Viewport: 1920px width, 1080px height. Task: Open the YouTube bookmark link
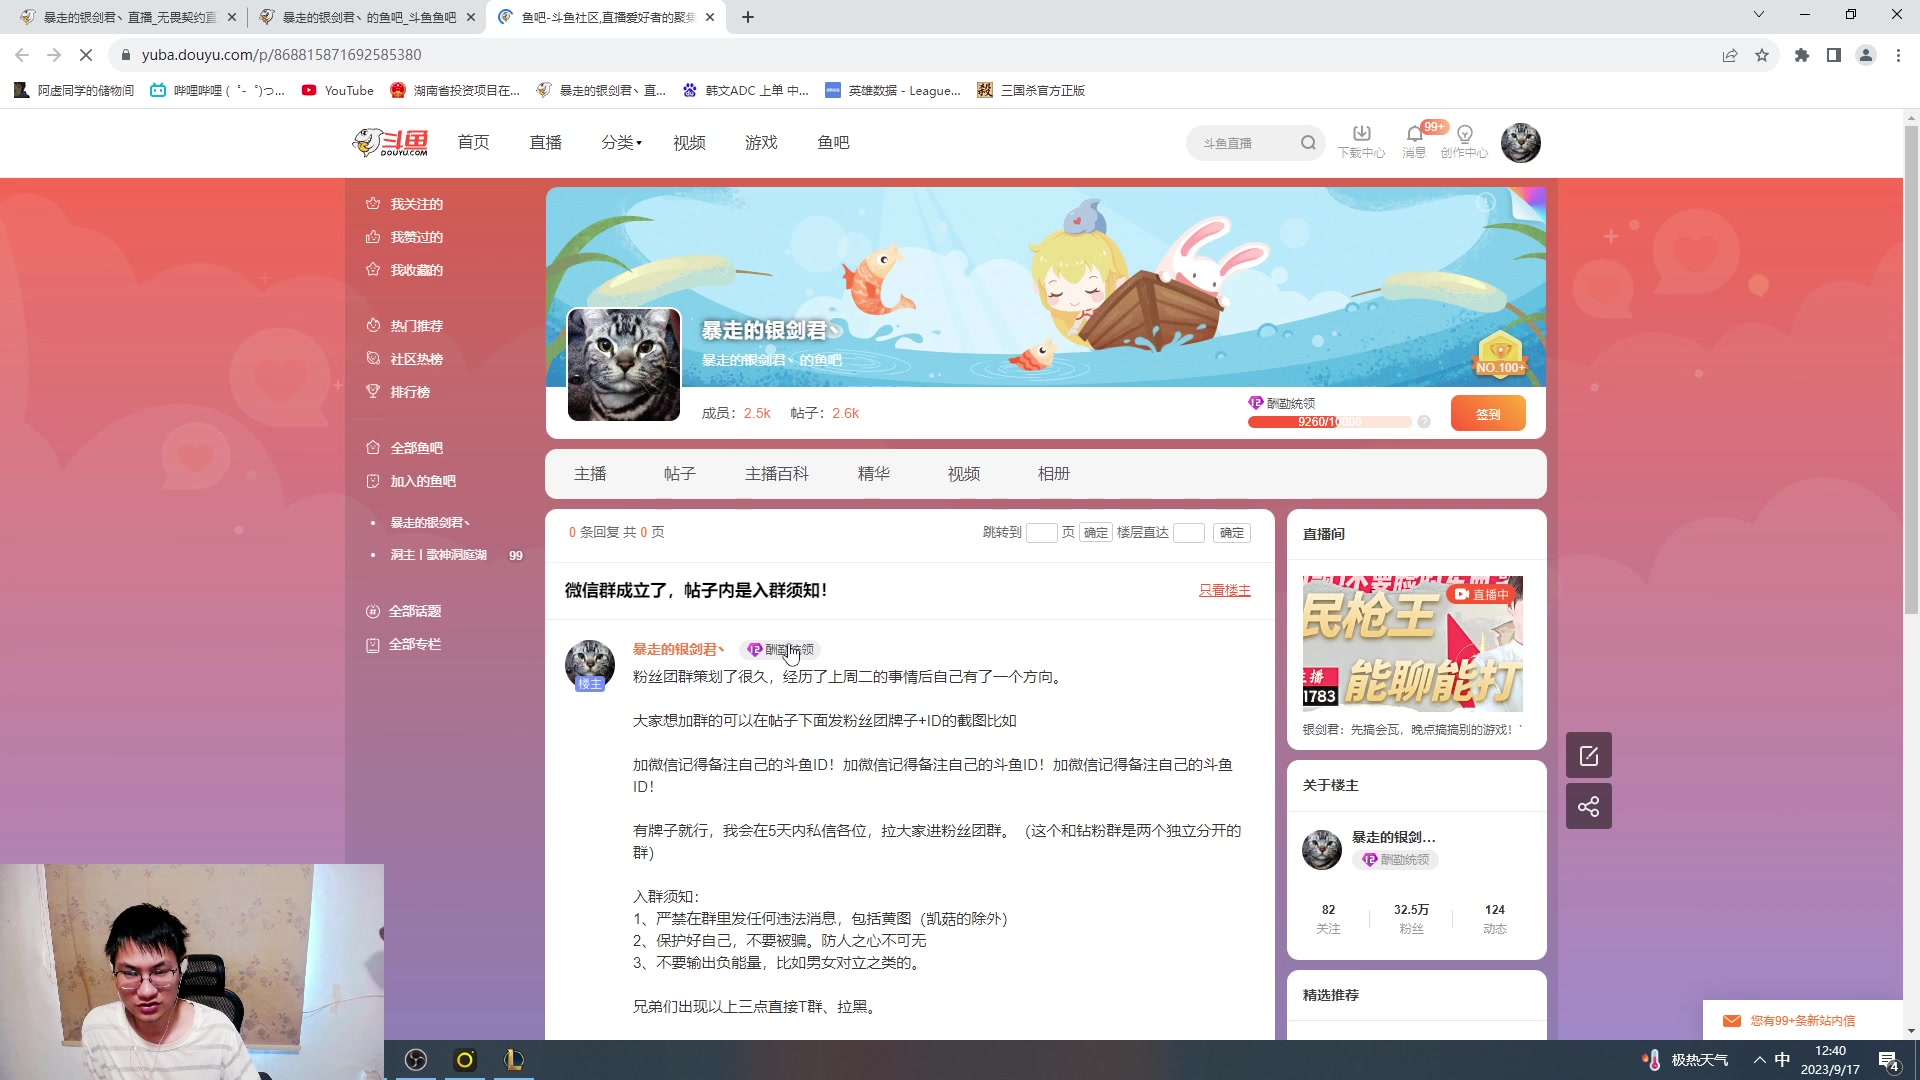coord(338,90)
